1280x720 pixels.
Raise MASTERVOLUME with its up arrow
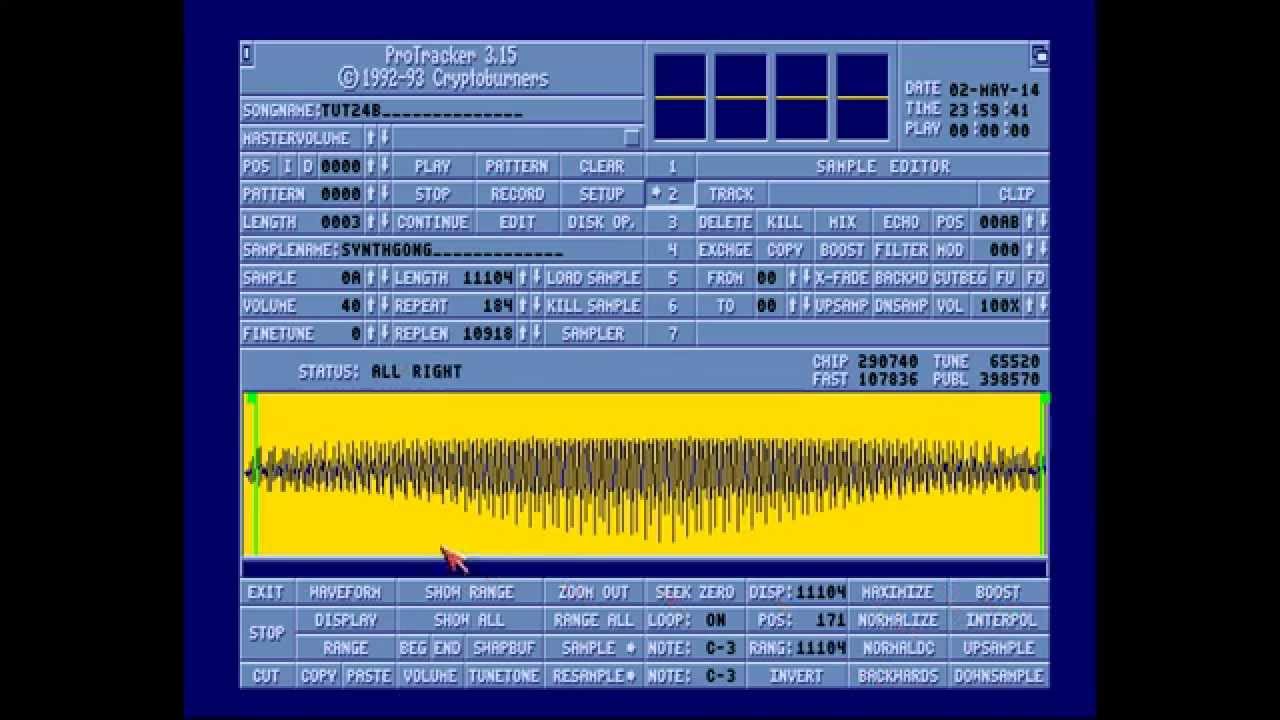(371, 138)
